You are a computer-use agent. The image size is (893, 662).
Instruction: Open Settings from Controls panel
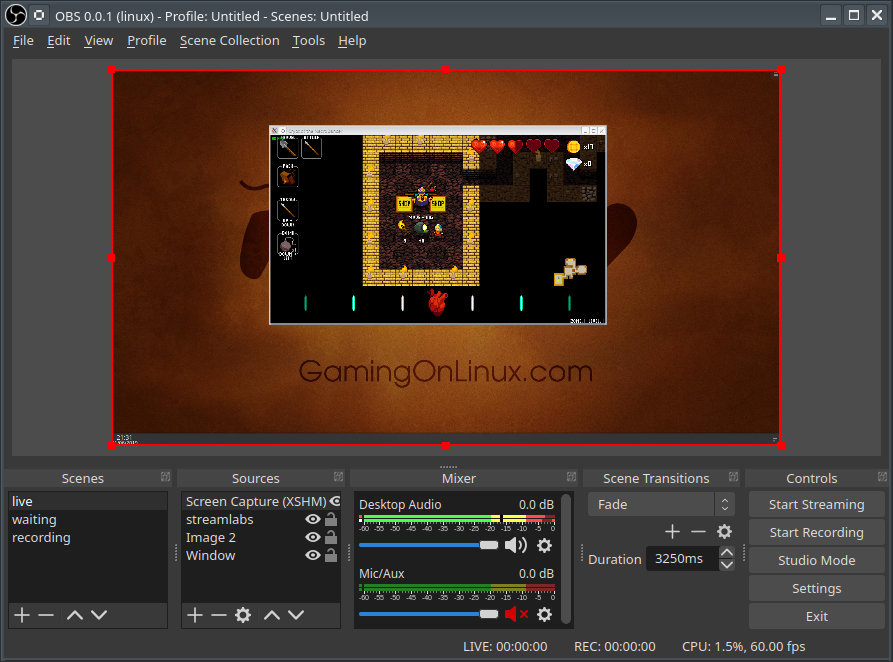pyautogui.click(x=817, y=588)
